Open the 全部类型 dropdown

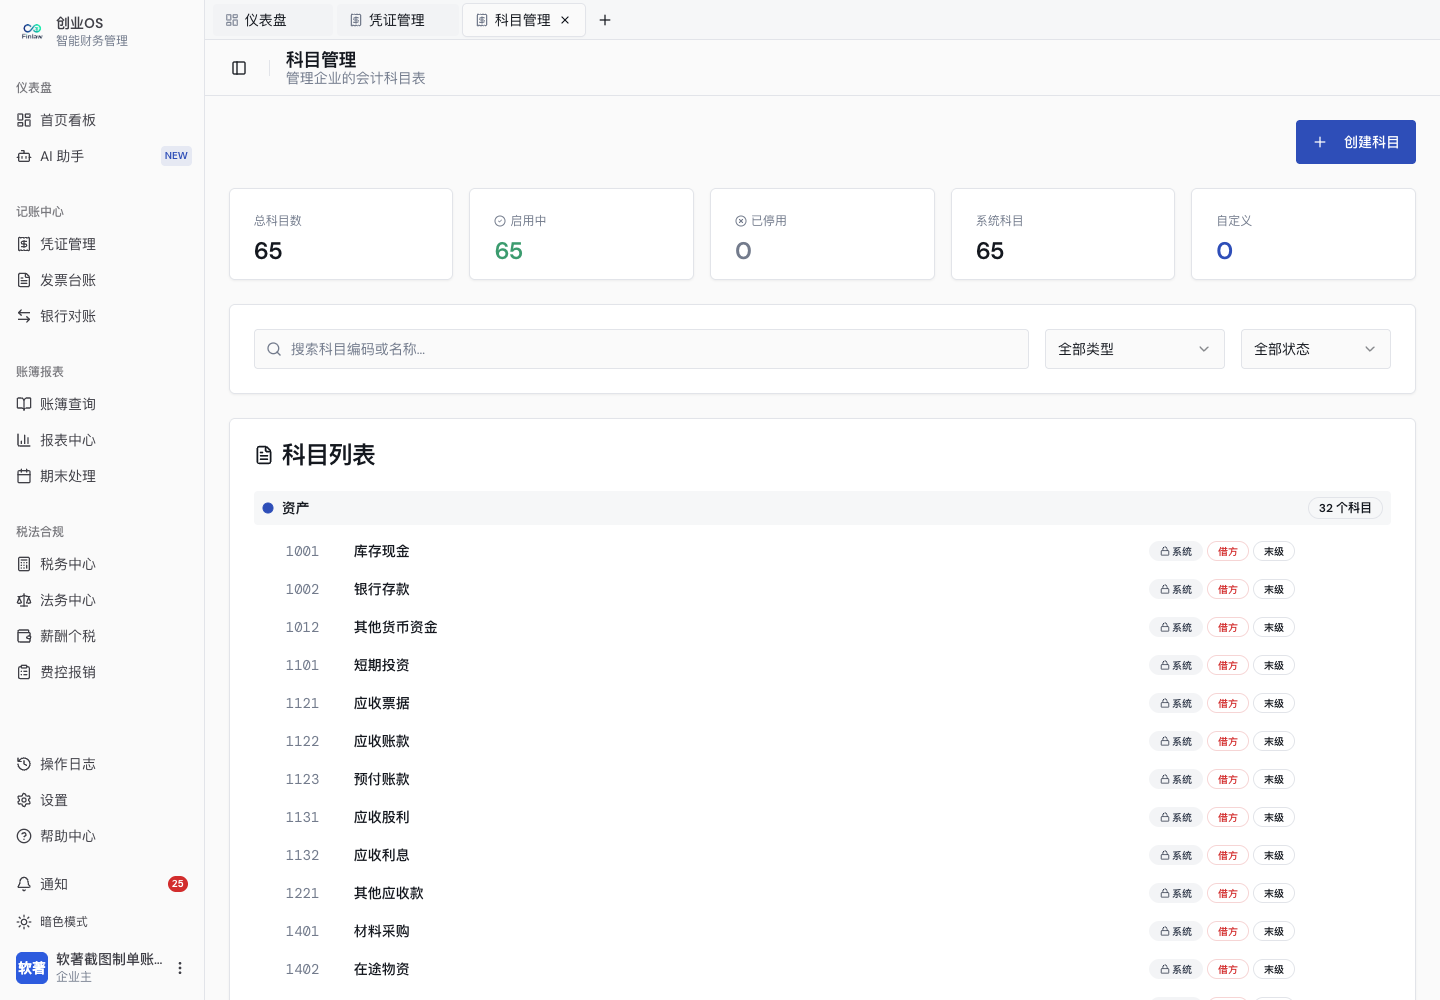pos(1135,349)
